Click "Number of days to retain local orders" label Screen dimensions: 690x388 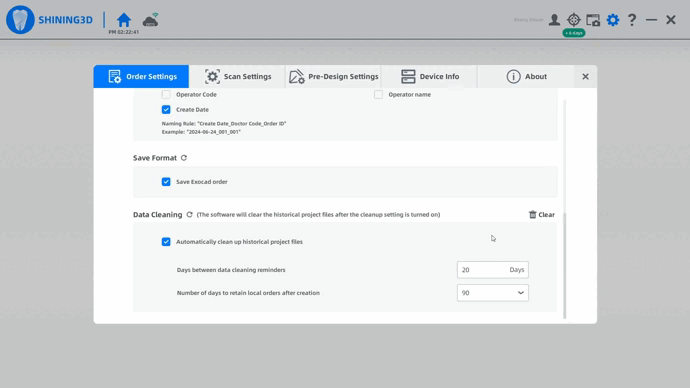pyautogui.click(x=248, y=293)
